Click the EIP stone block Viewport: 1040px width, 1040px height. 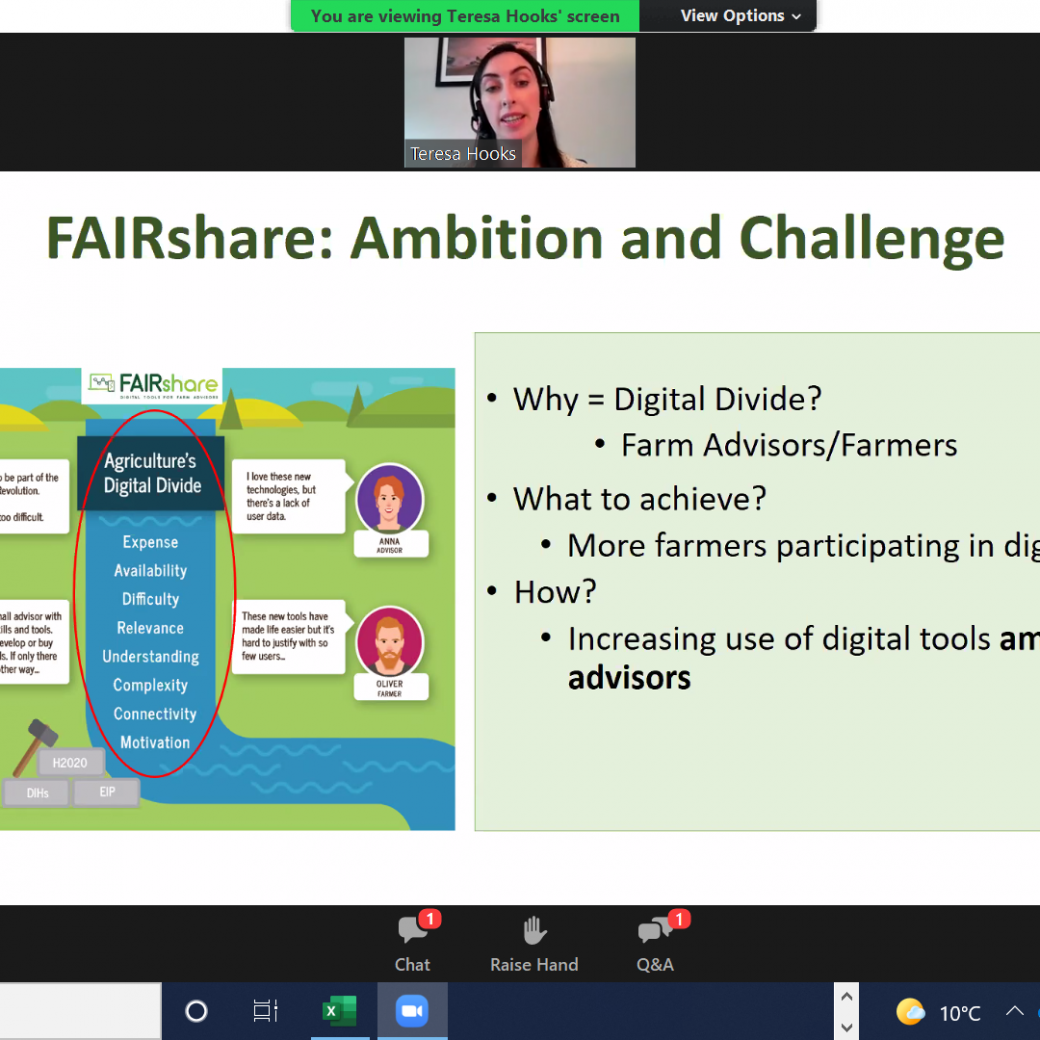point(107,792)
